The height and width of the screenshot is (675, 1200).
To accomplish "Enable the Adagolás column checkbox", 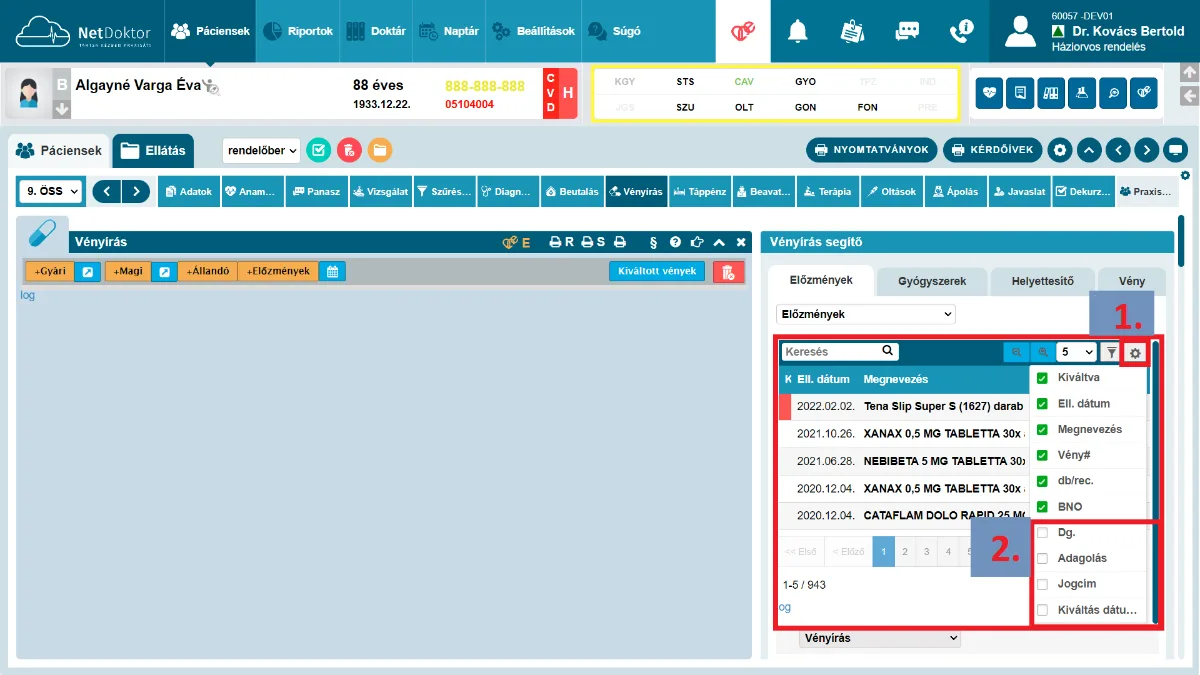I will pyautogui.click(x=1042, y=558).
